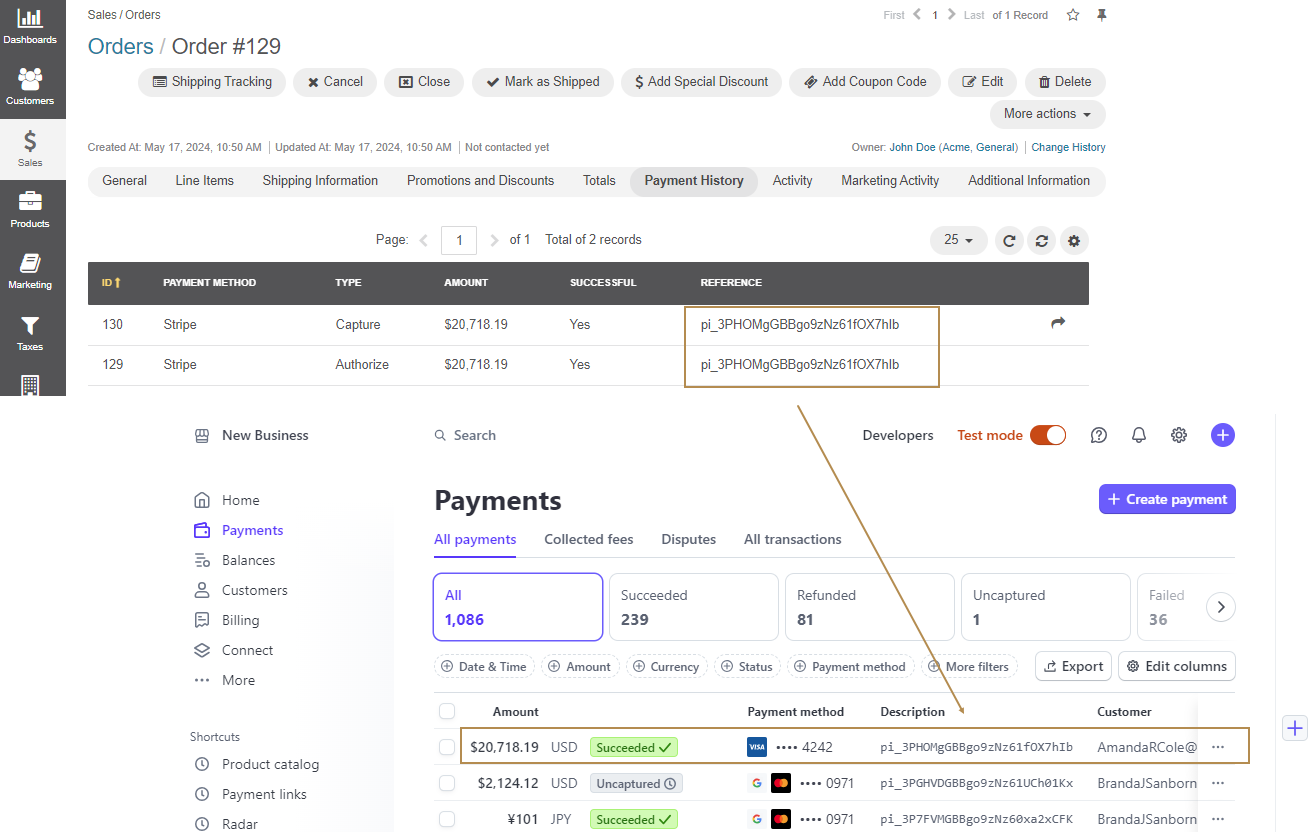Click the Mark as Shipped button
This screenshot has height=832, width=1310.
(542, 82)
